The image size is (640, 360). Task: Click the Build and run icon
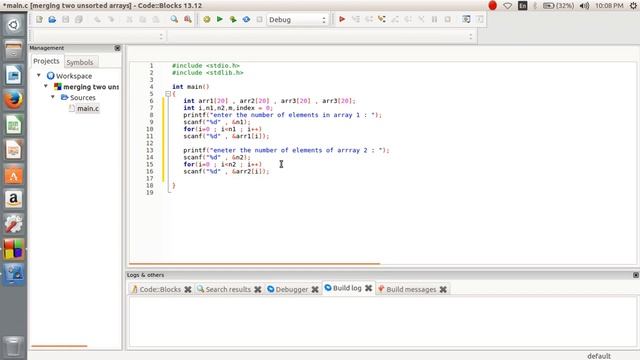point(233,19)
